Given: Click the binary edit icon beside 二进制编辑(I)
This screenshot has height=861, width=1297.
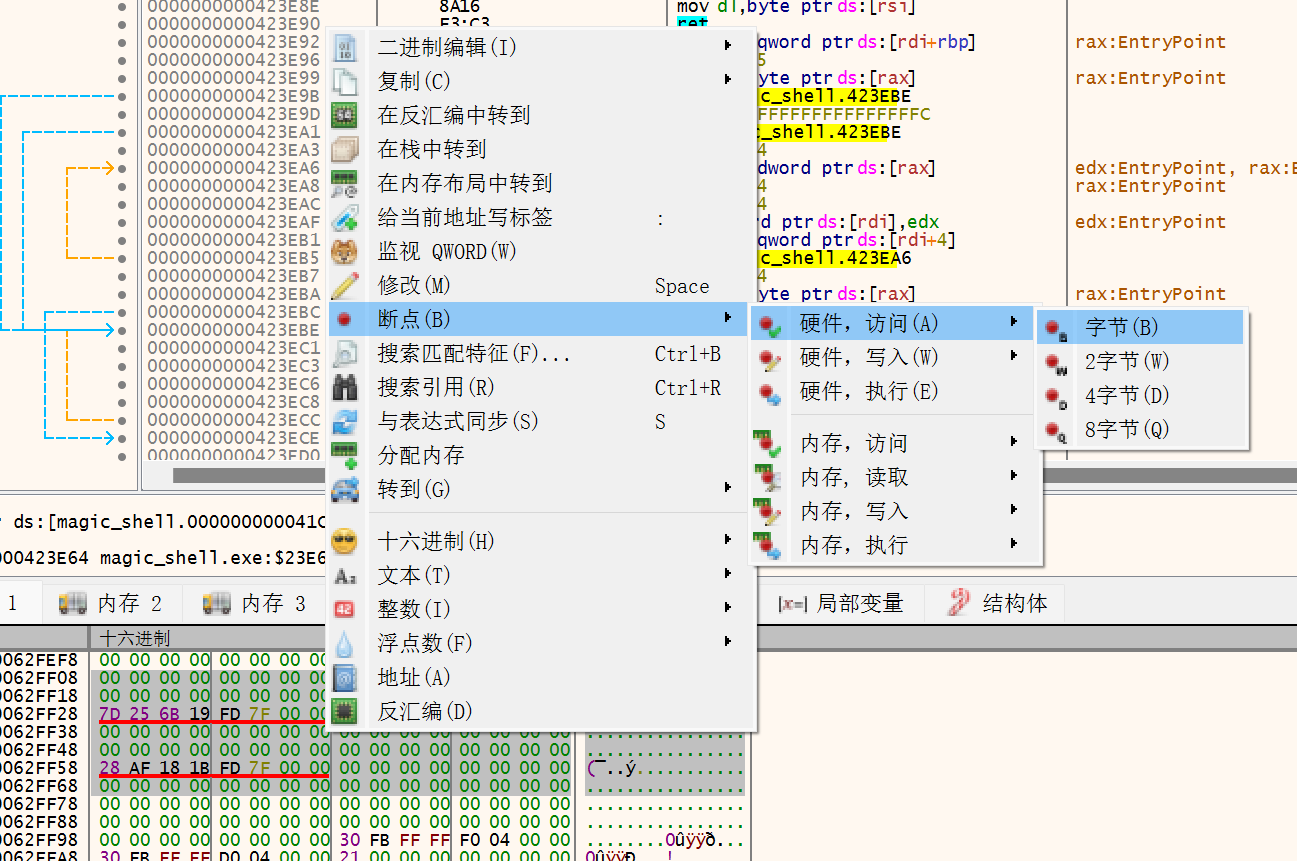Looking at the screenshot, I should (345, 47).
